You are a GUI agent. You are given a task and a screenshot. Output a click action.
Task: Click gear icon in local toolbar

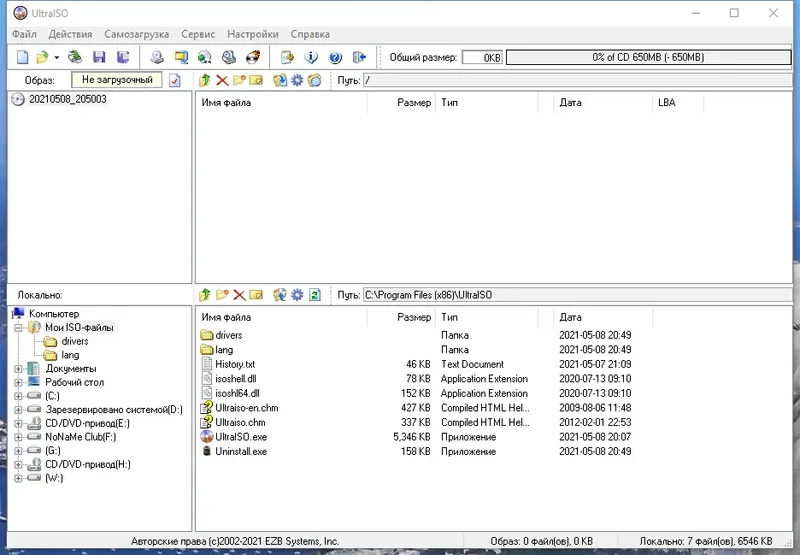coord(297,295)
